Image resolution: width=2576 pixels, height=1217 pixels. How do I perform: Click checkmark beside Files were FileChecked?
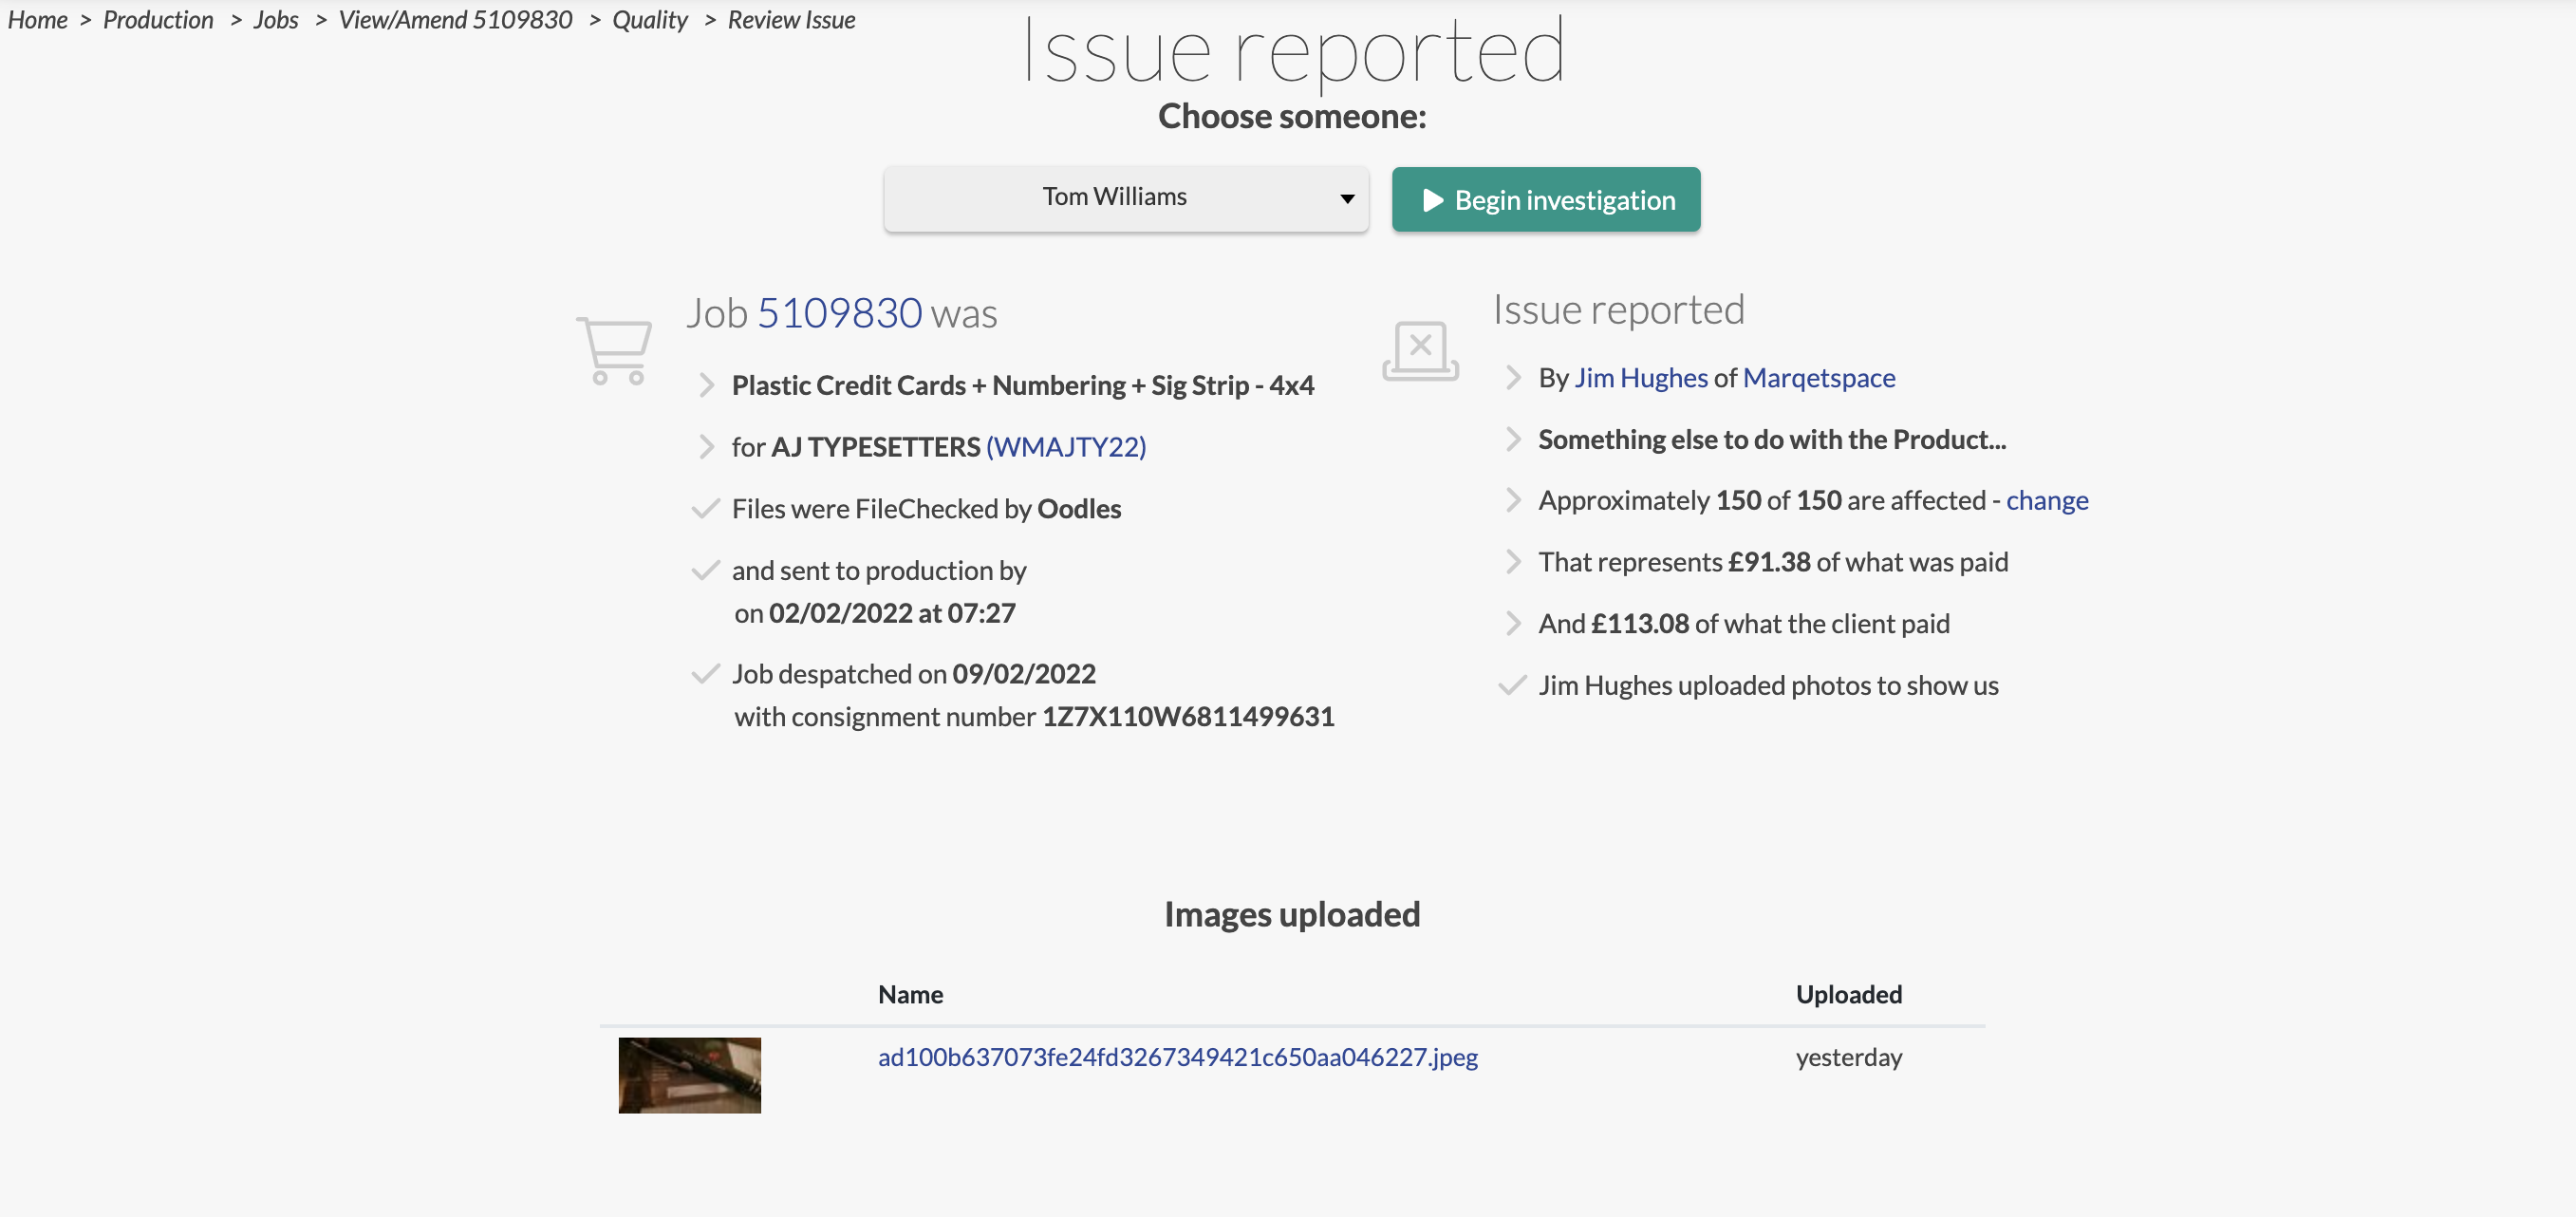tap(705, 509)
